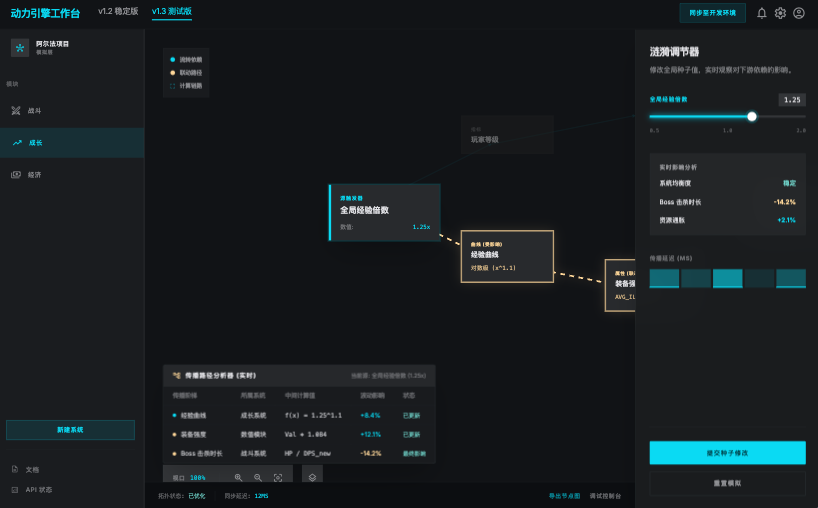Click the 重置模拟 button

pos(727,483)
